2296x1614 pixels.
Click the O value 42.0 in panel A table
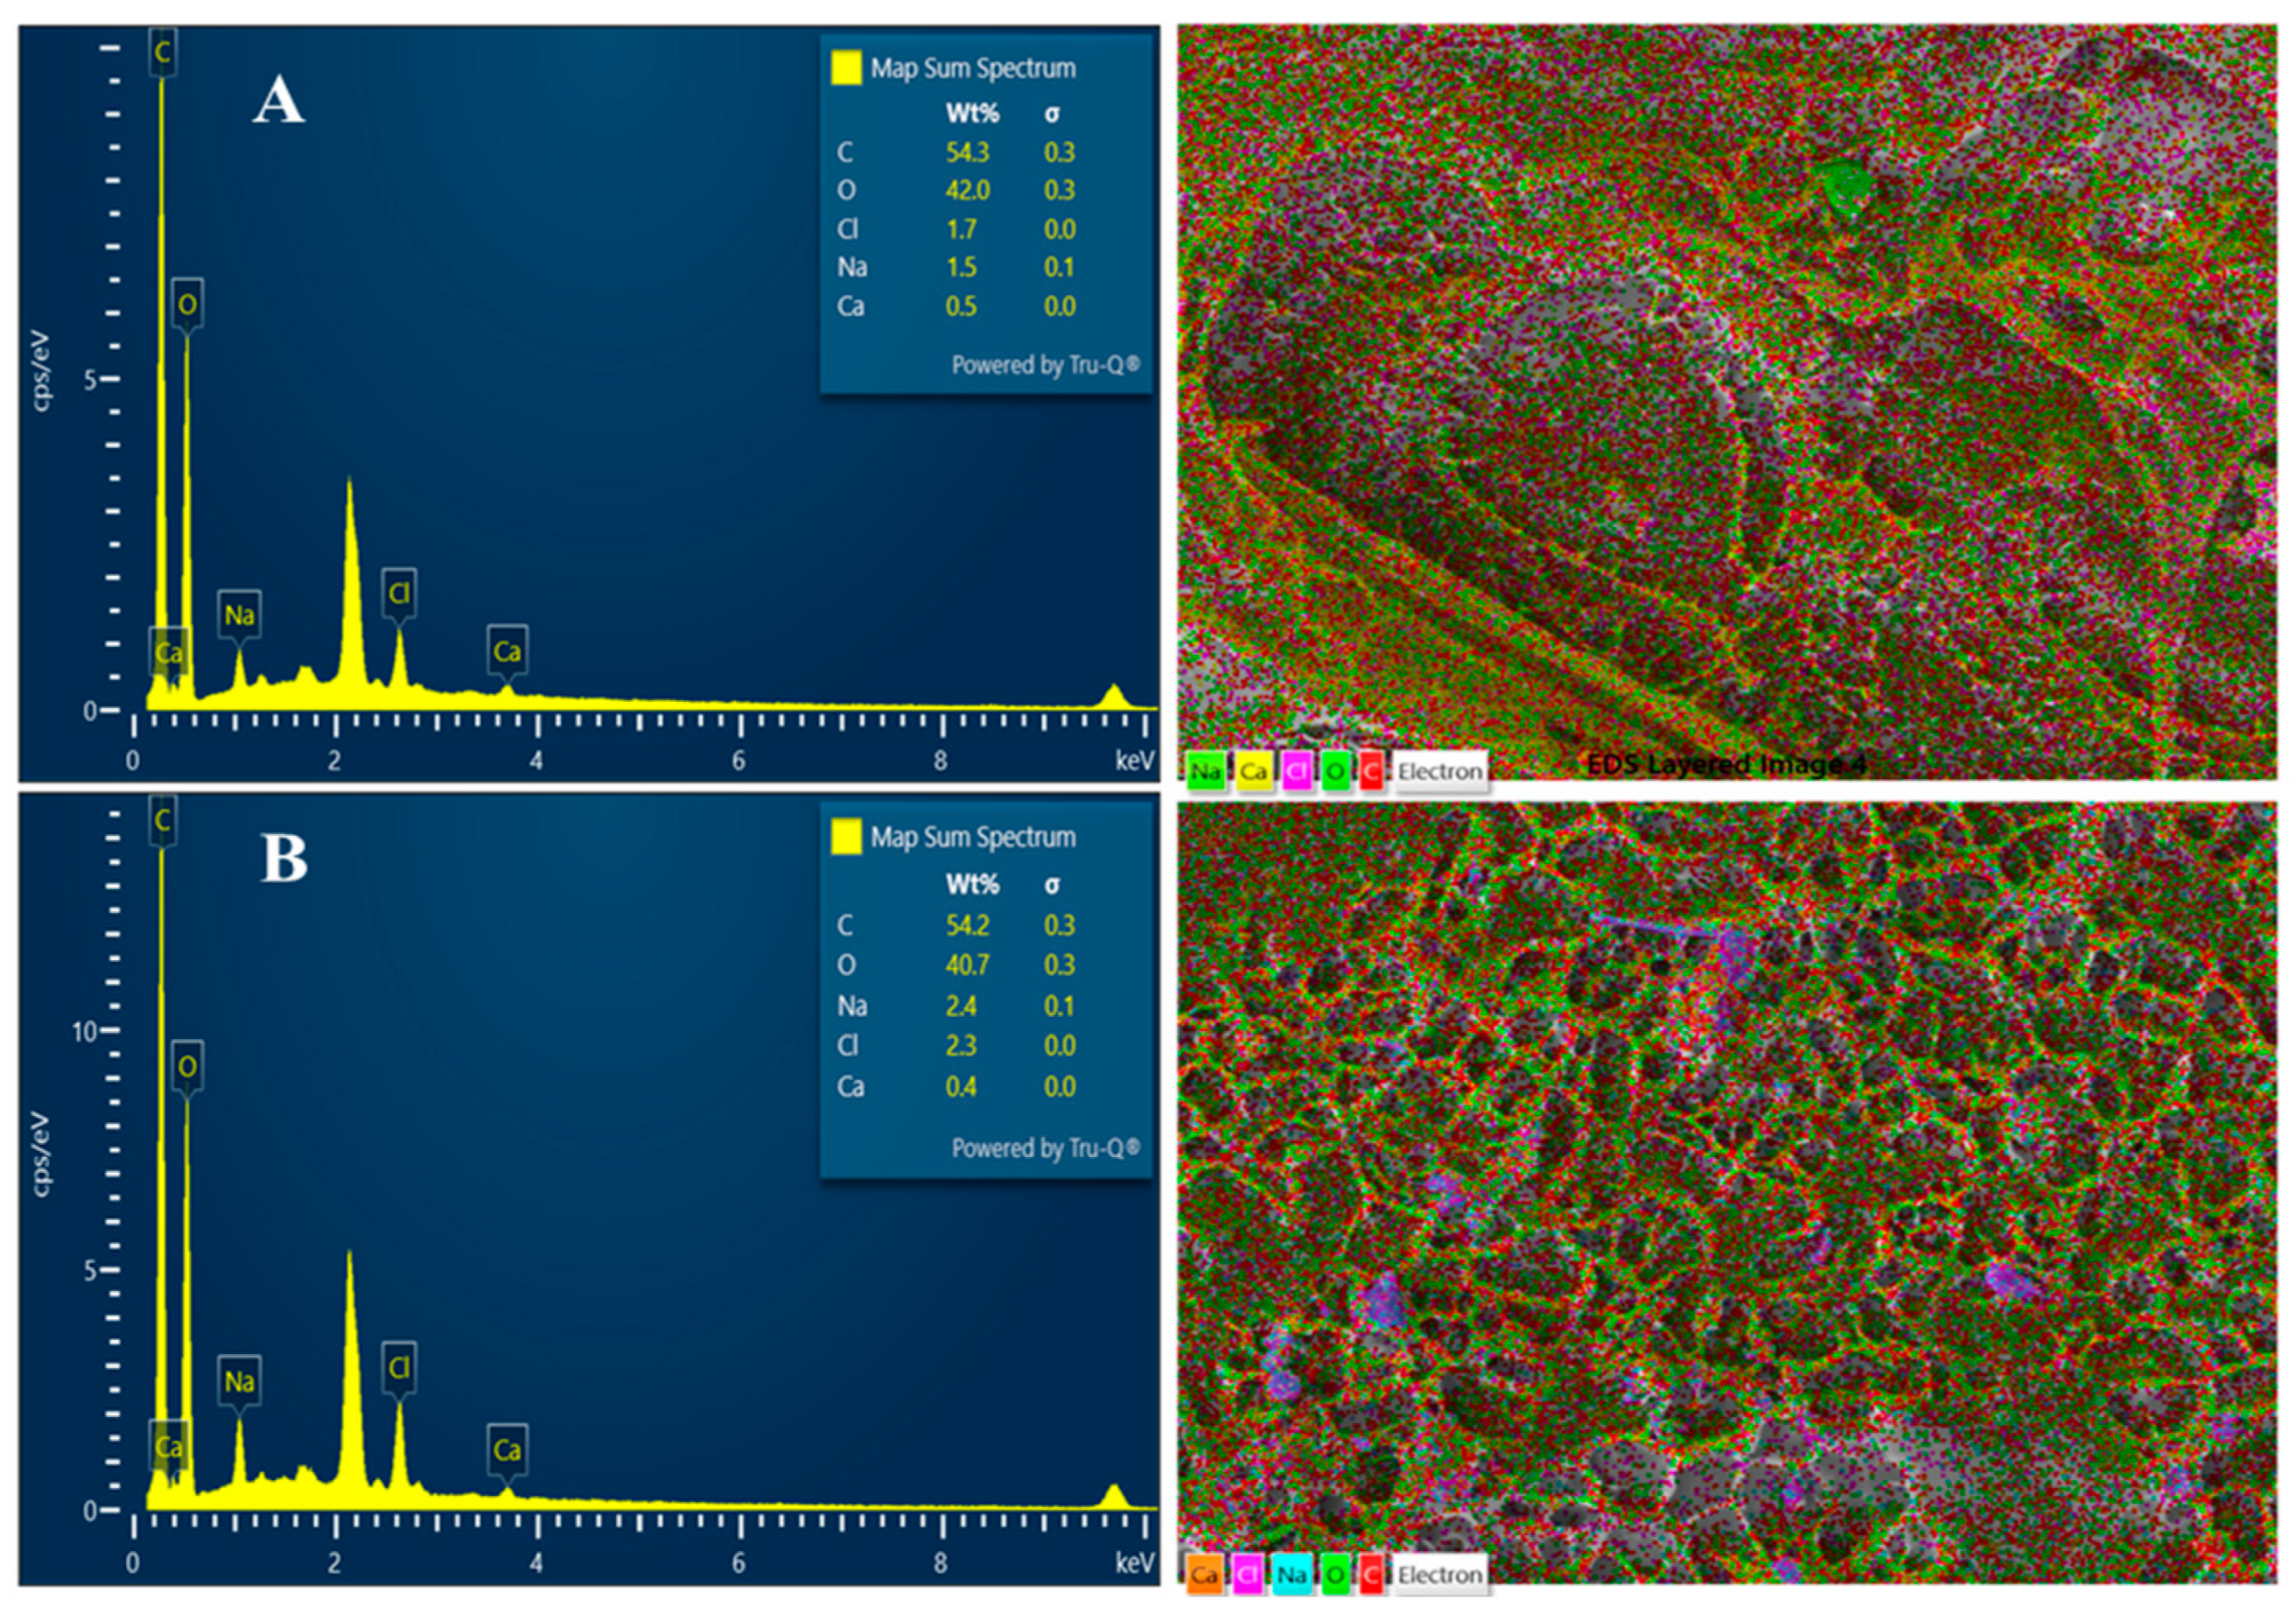967,190
